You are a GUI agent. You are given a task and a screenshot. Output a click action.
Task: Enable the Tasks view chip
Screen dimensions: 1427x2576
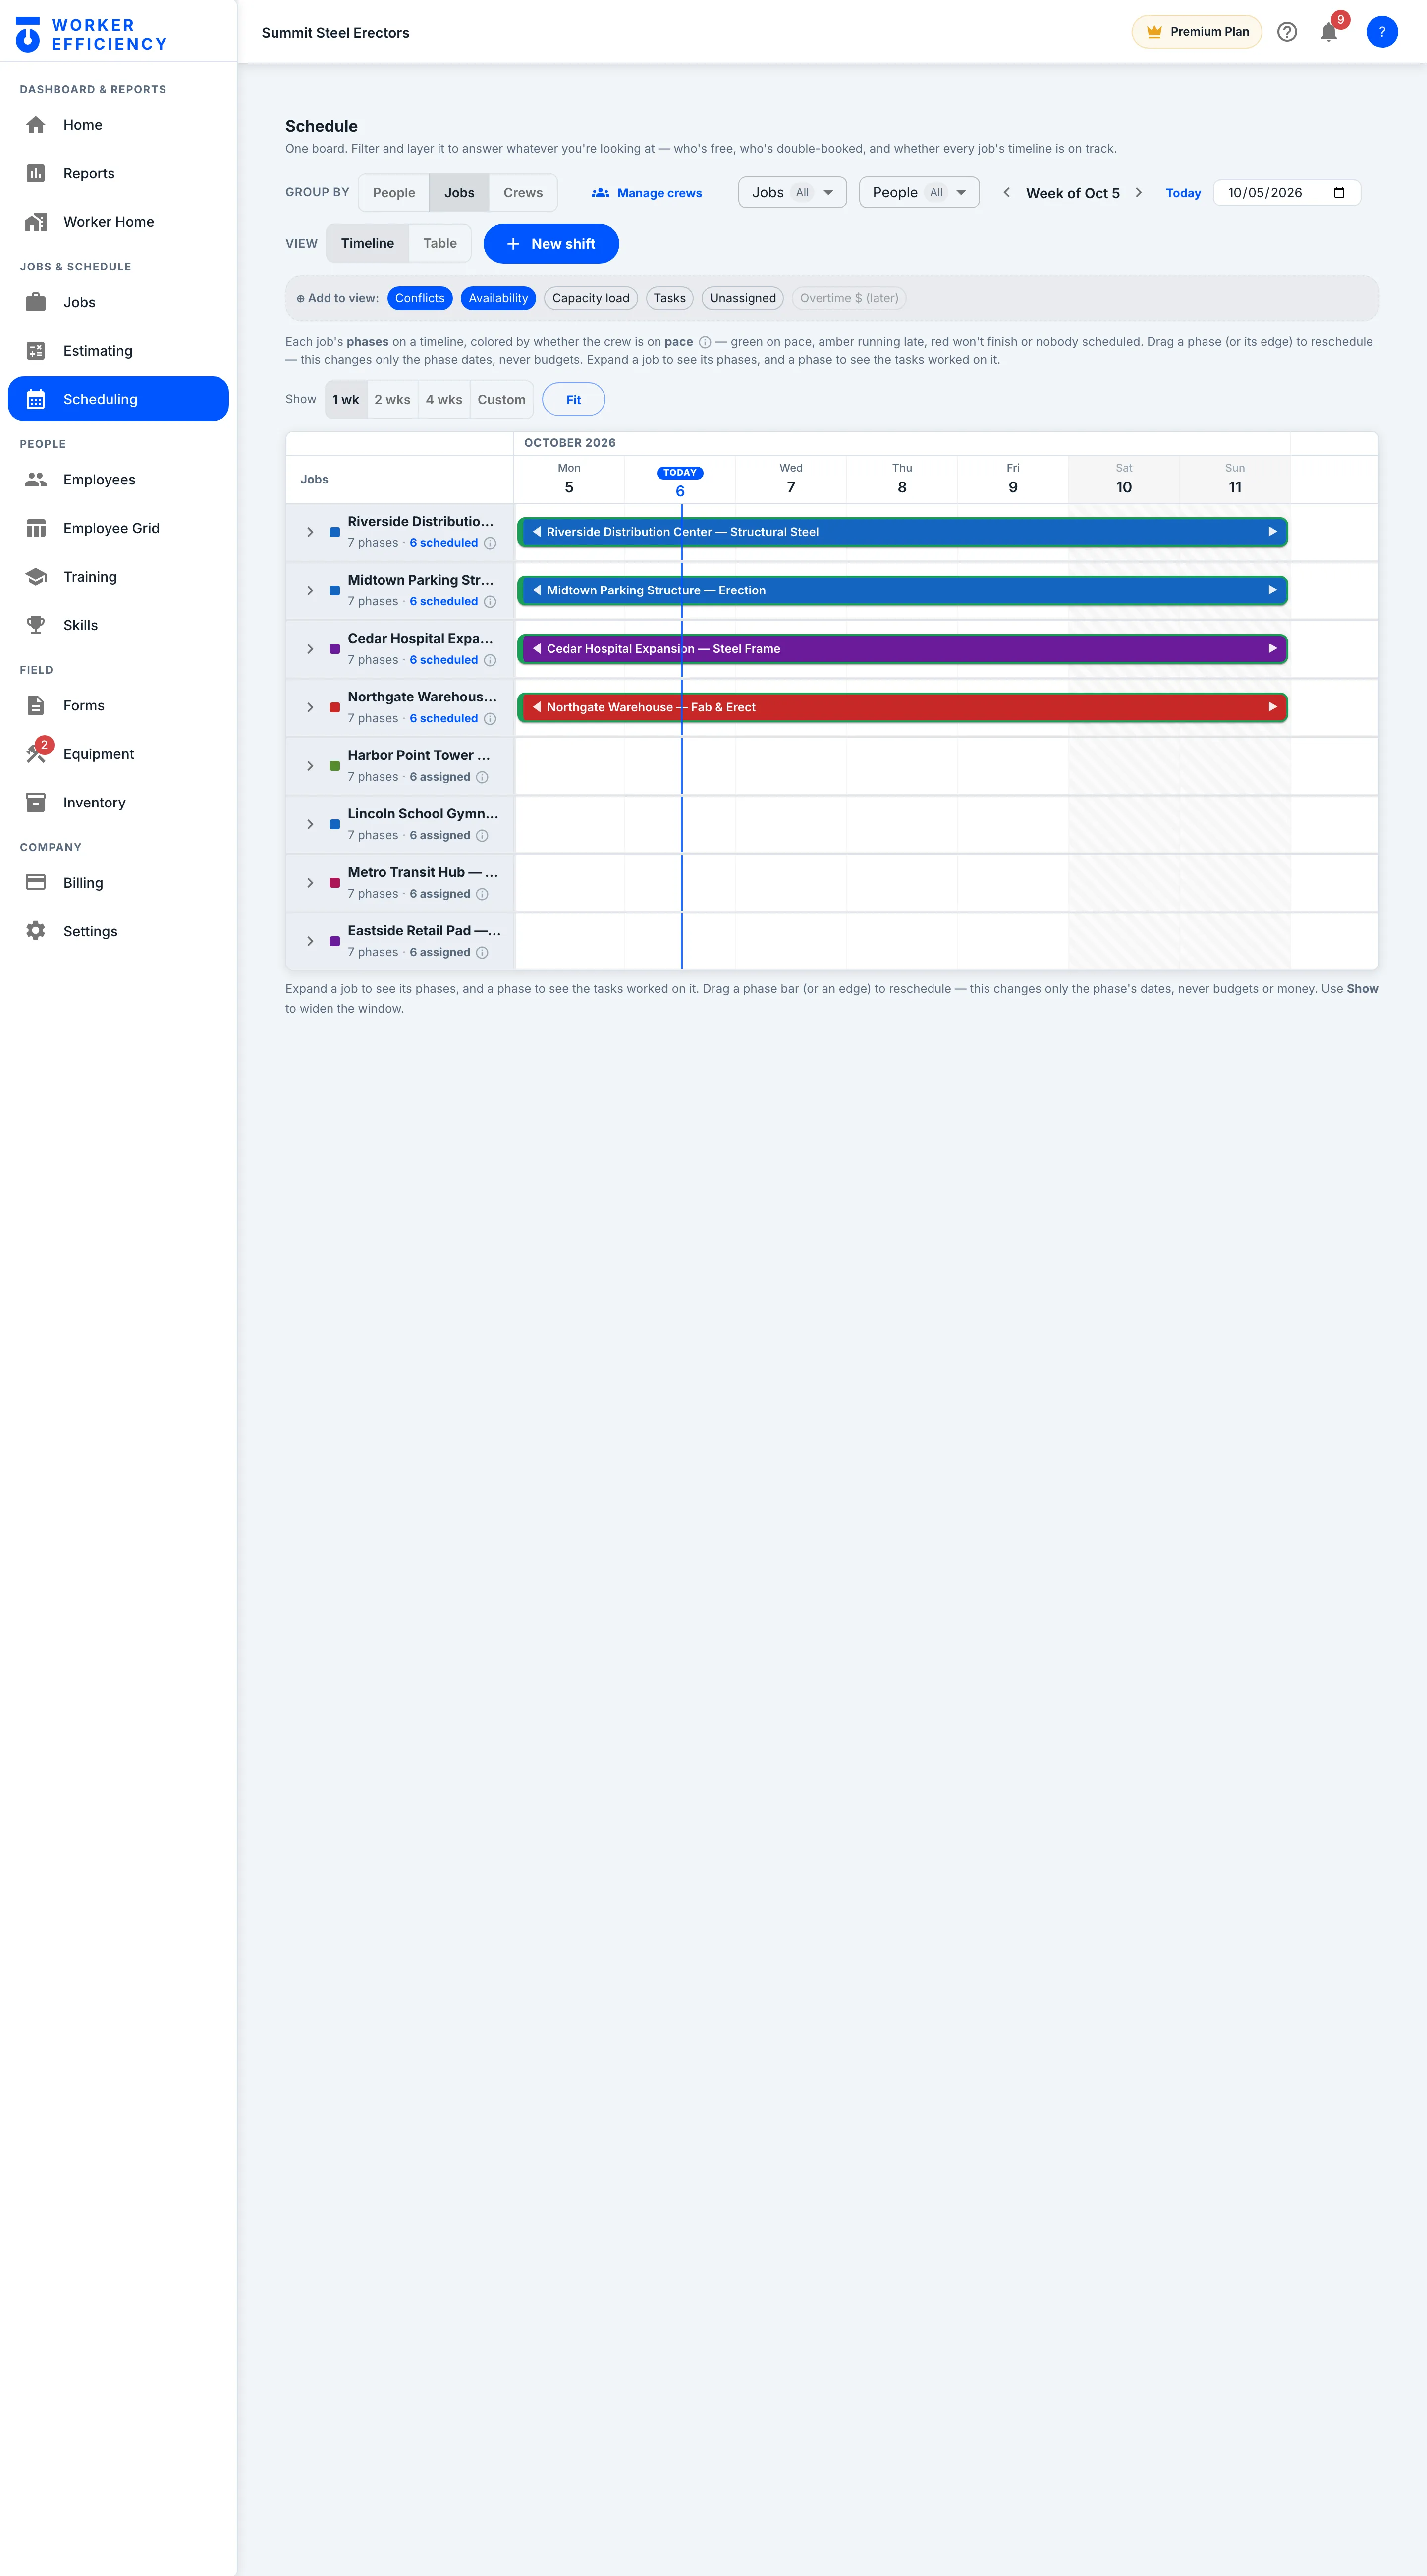(670, 298)
